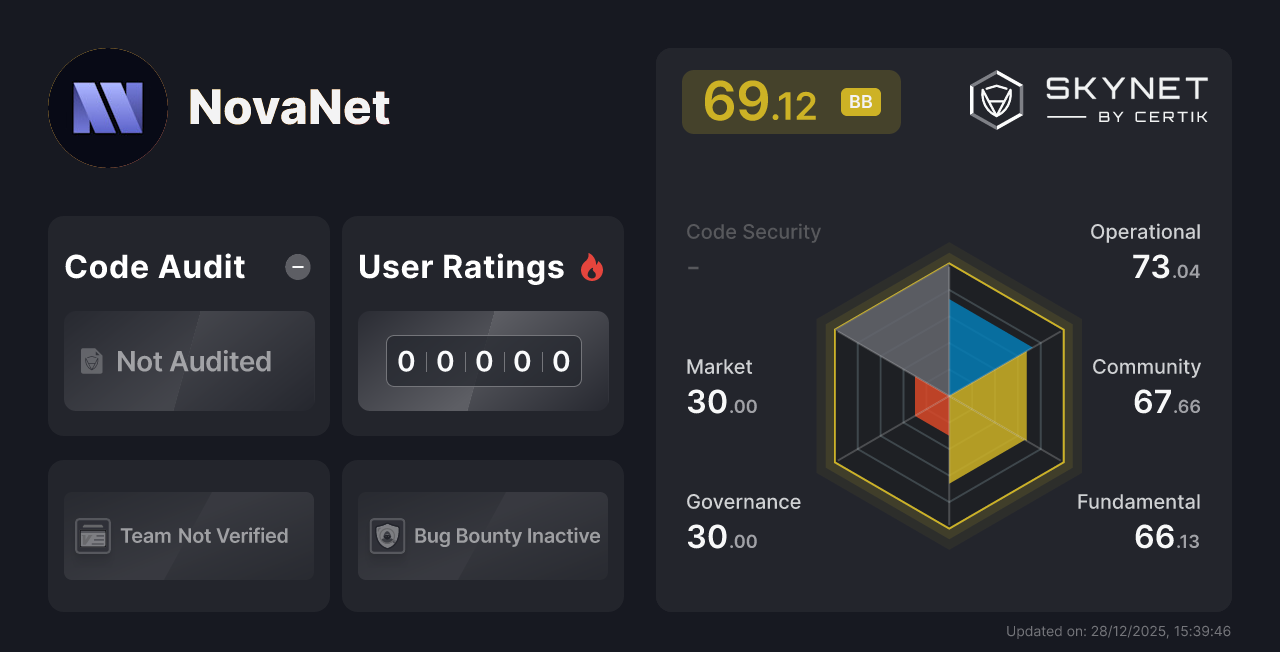The width and height of the screenshot is (1280, 652).
Task: Click the NovaNet circular logo icon
Action: pos(107,108)
